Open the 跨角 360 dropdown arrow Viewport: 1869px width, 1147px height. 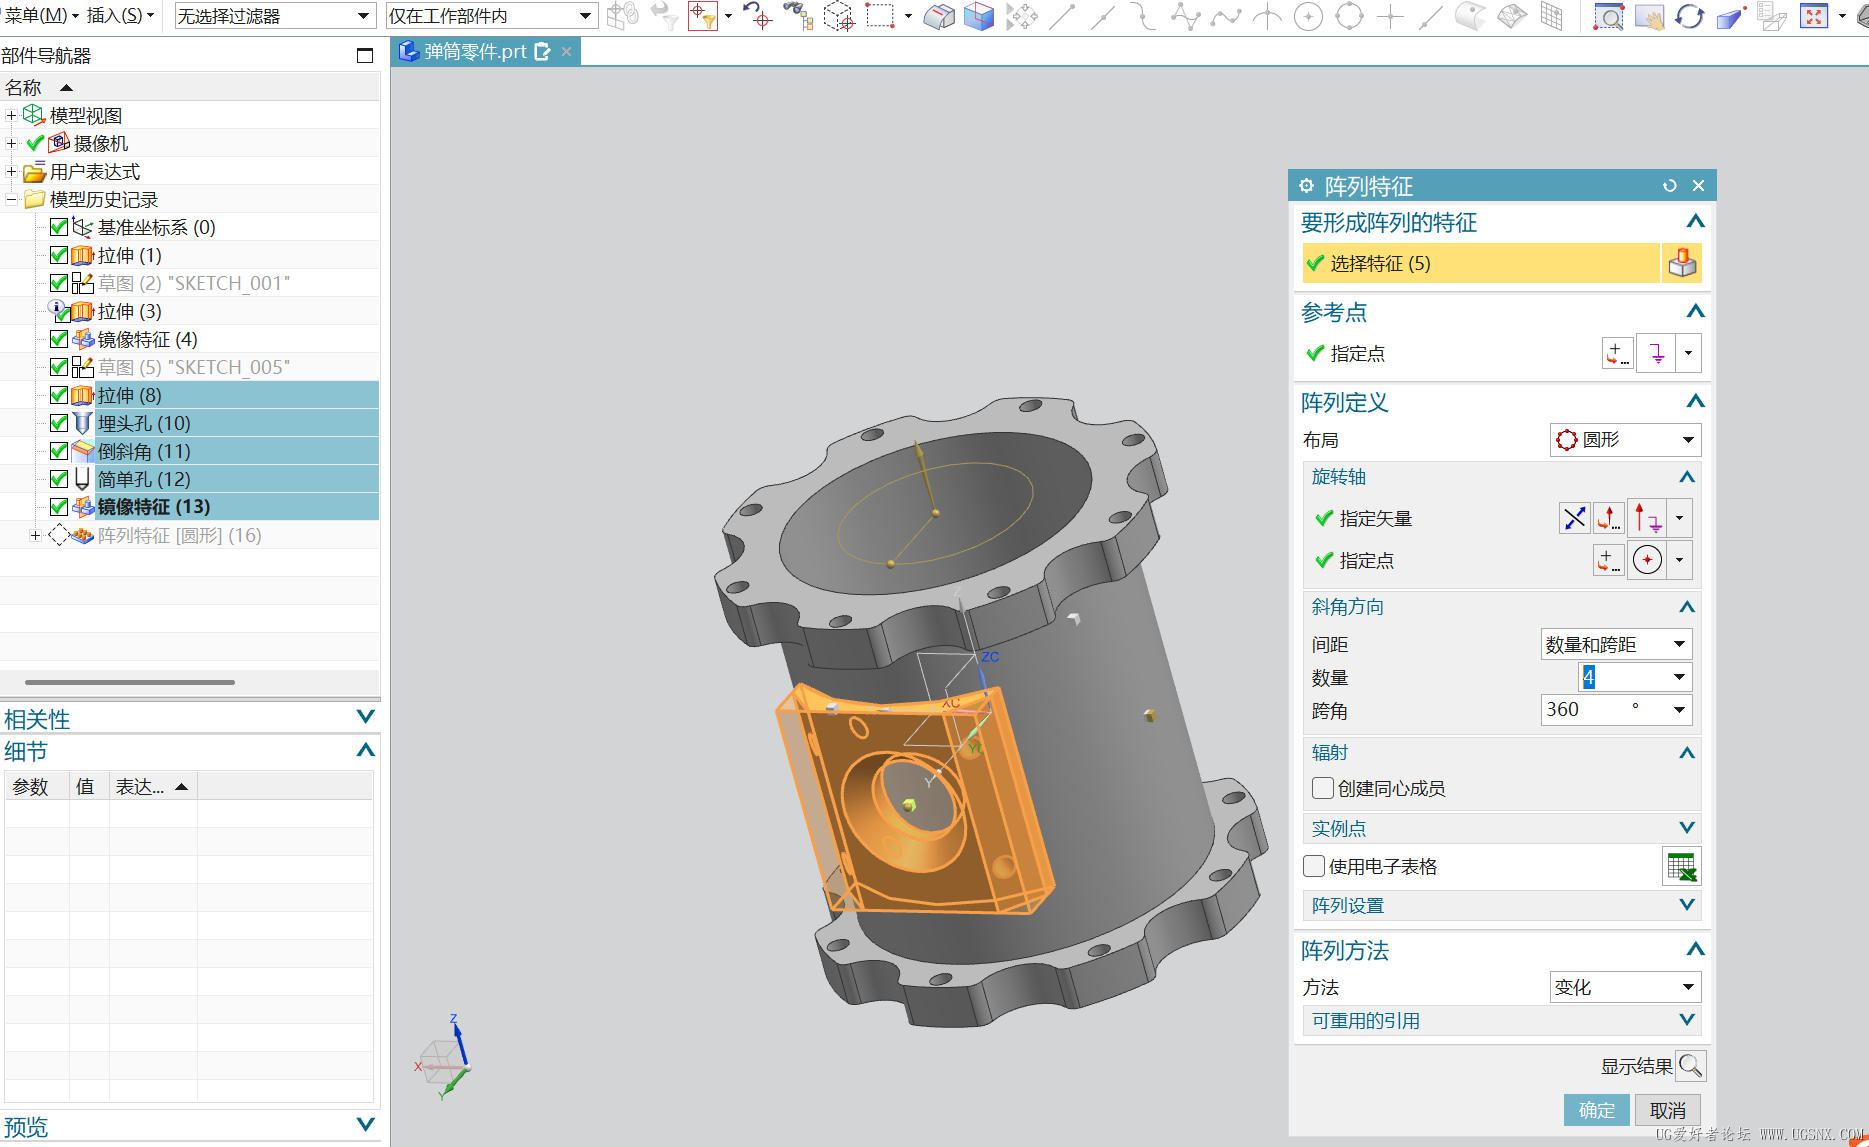pos(1679,710)
